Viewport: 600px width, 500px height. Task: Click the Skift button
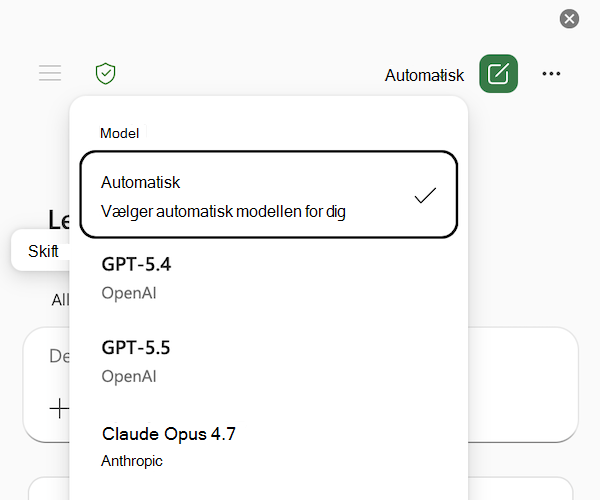click(x=43, y=251)
